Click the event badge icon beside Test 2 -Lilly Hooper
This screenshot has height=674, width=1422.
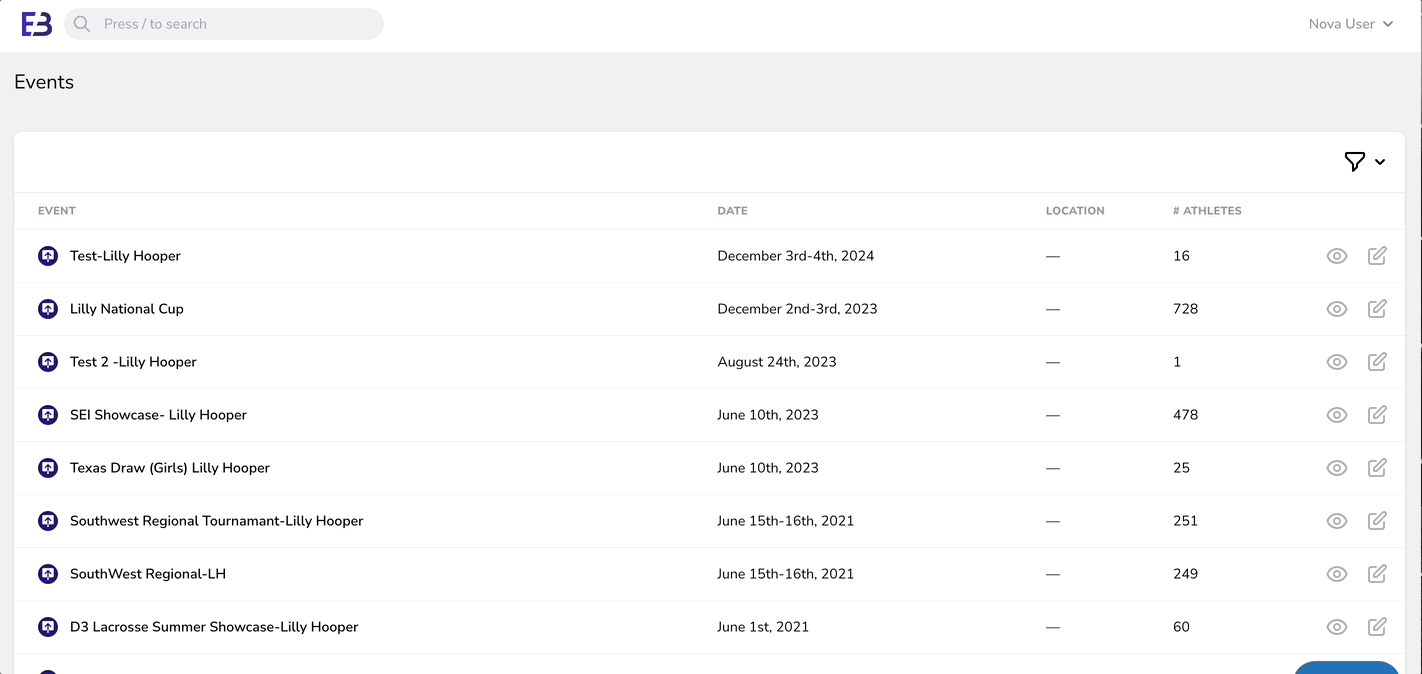click(x=48, y=362)
